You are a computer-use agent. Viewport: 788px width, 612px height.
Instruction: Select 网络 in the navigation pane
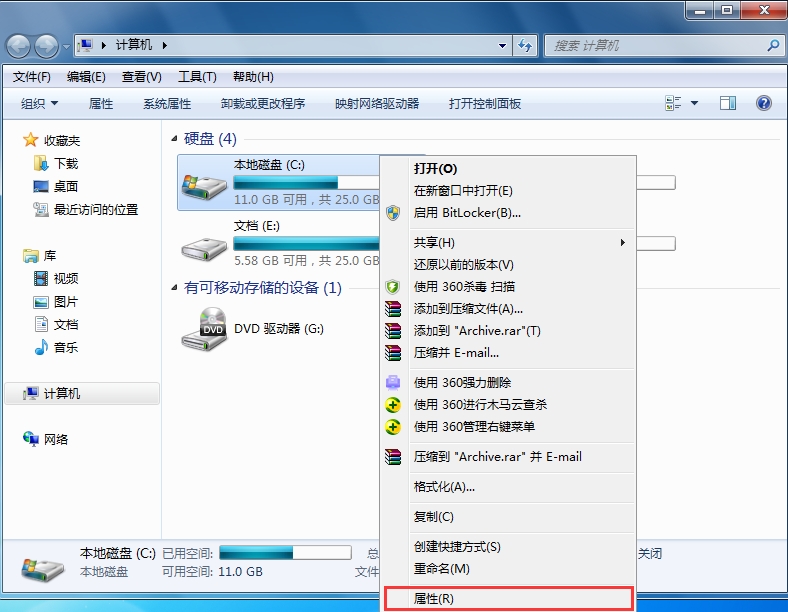pos(55,439)
